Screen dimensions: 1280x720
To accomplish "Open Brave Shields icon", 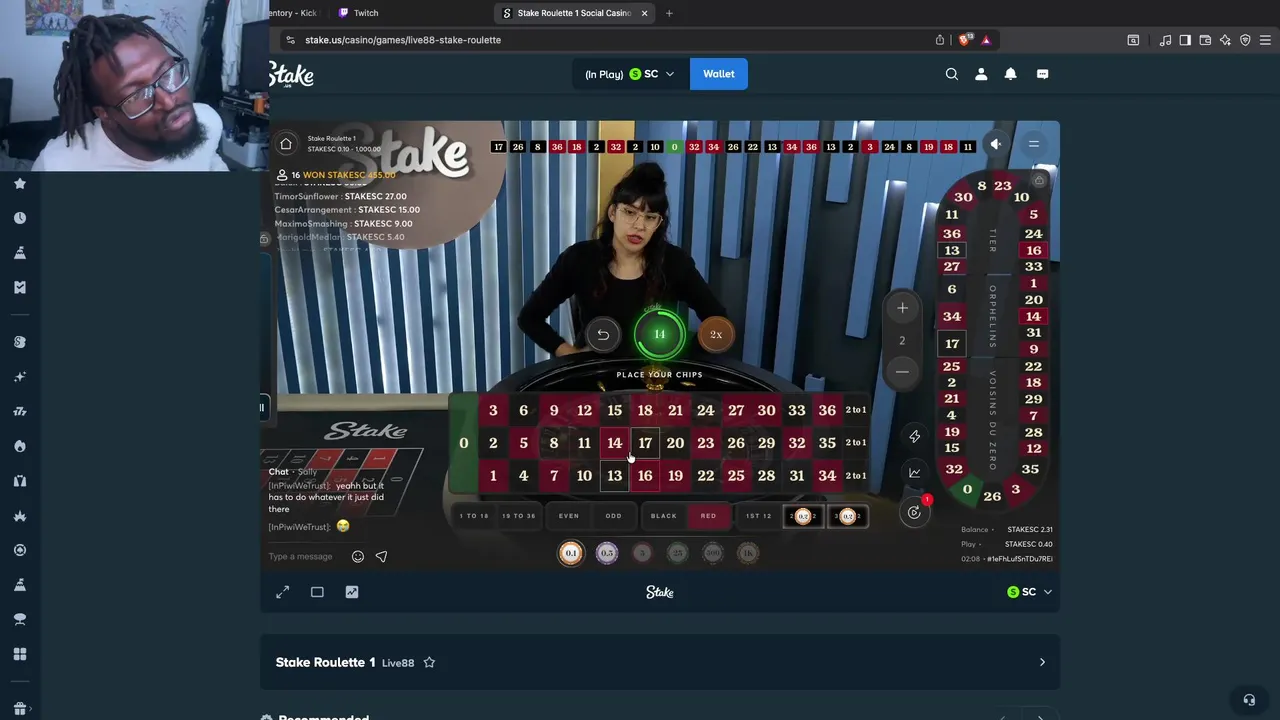I will (x=964, y=40).
